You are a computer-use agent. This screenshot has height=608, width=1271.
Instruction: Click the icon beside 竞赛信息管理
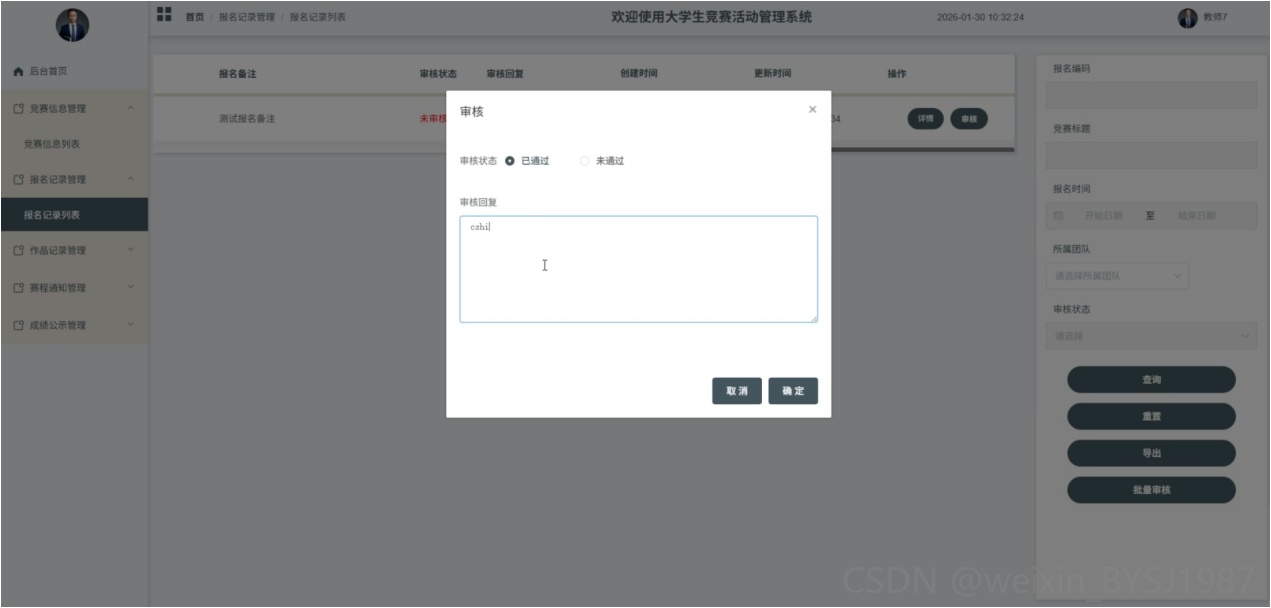(x=18, y=108)
